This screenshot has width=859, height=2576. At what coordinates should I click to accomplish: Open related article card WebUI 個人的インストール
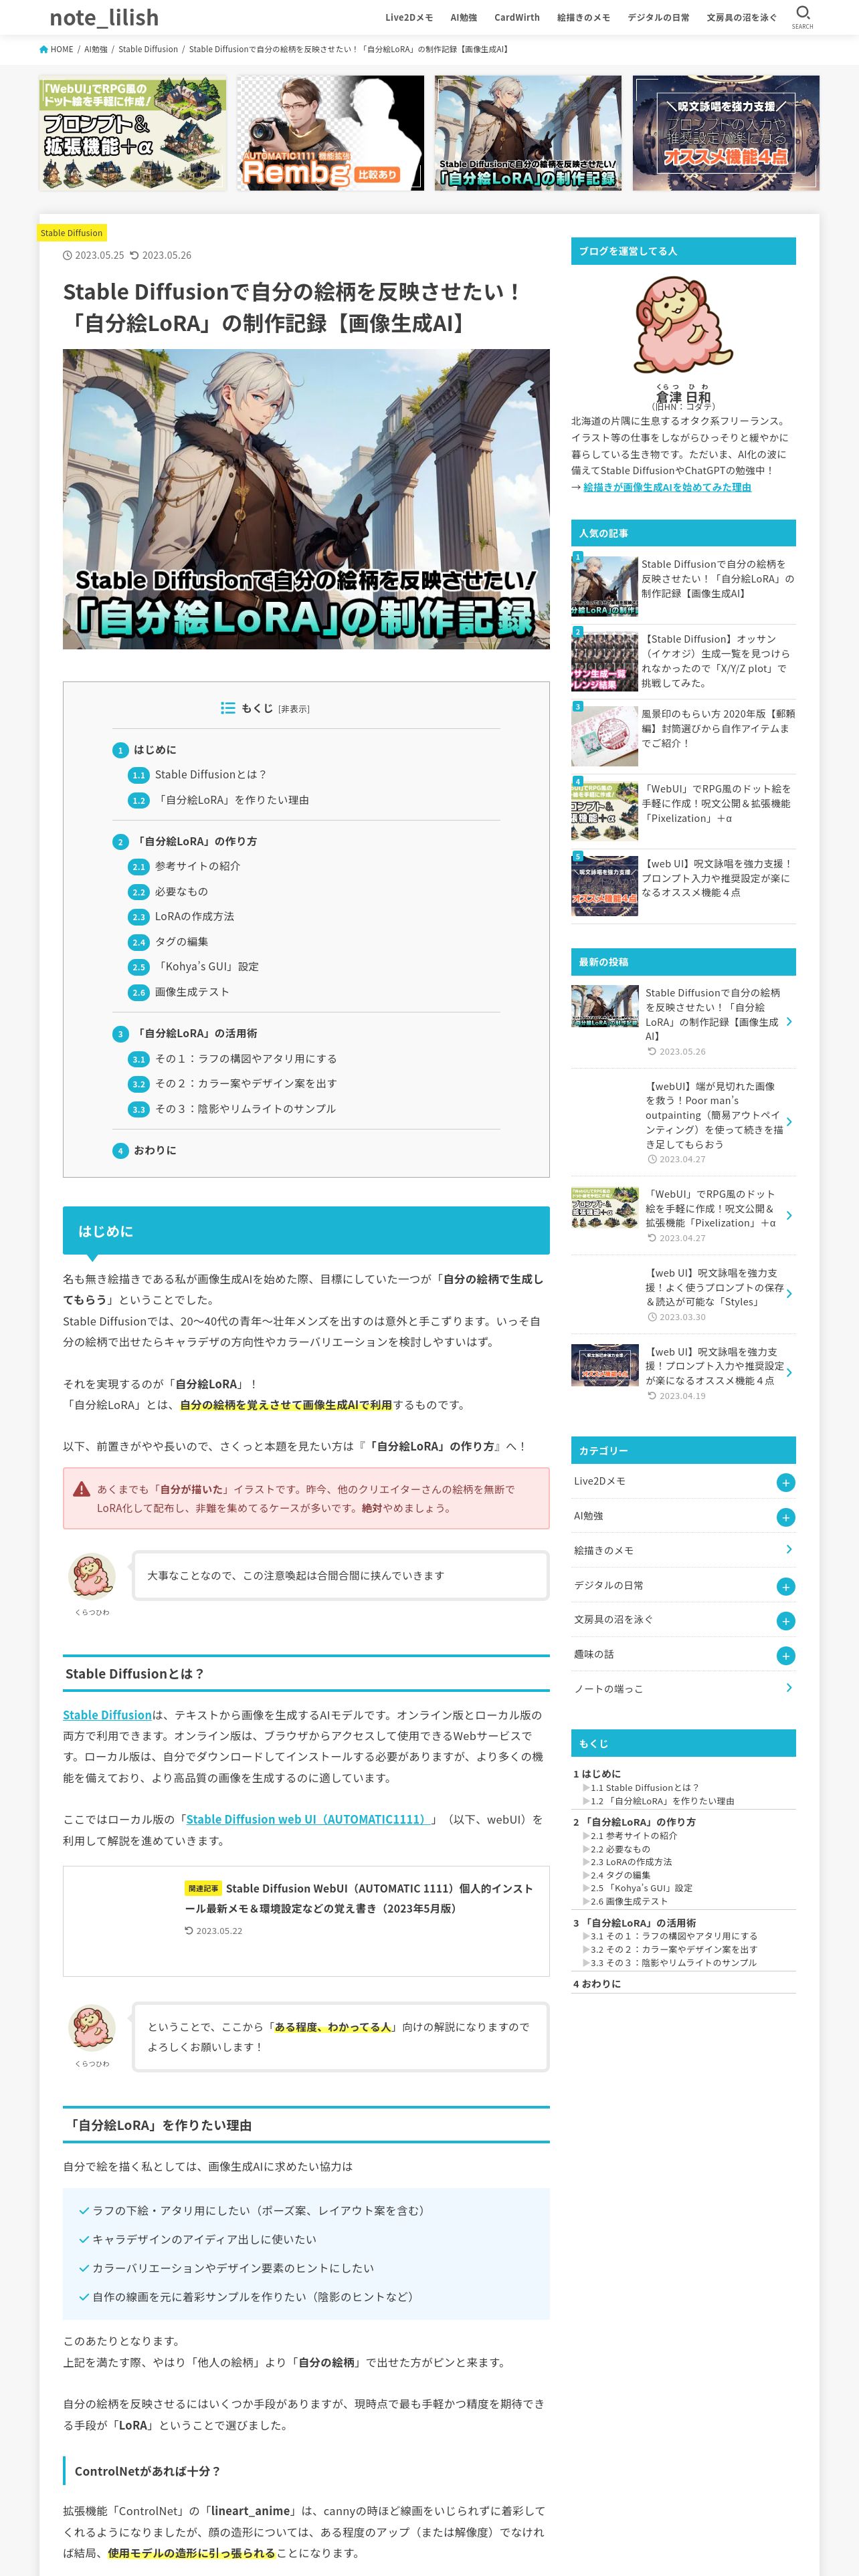tap(306, 1921)
